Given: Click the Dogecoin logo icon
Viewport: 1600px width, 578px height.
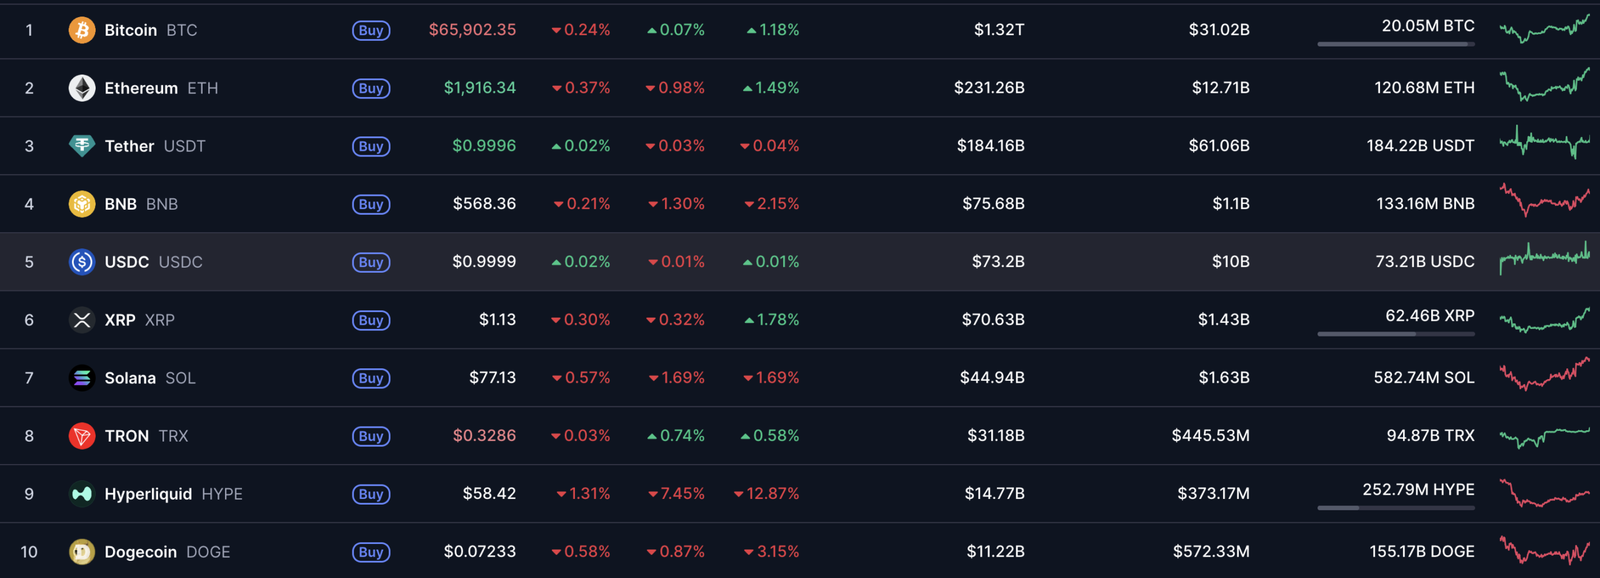Looking at the screenshot, I should tap(82, 552).
